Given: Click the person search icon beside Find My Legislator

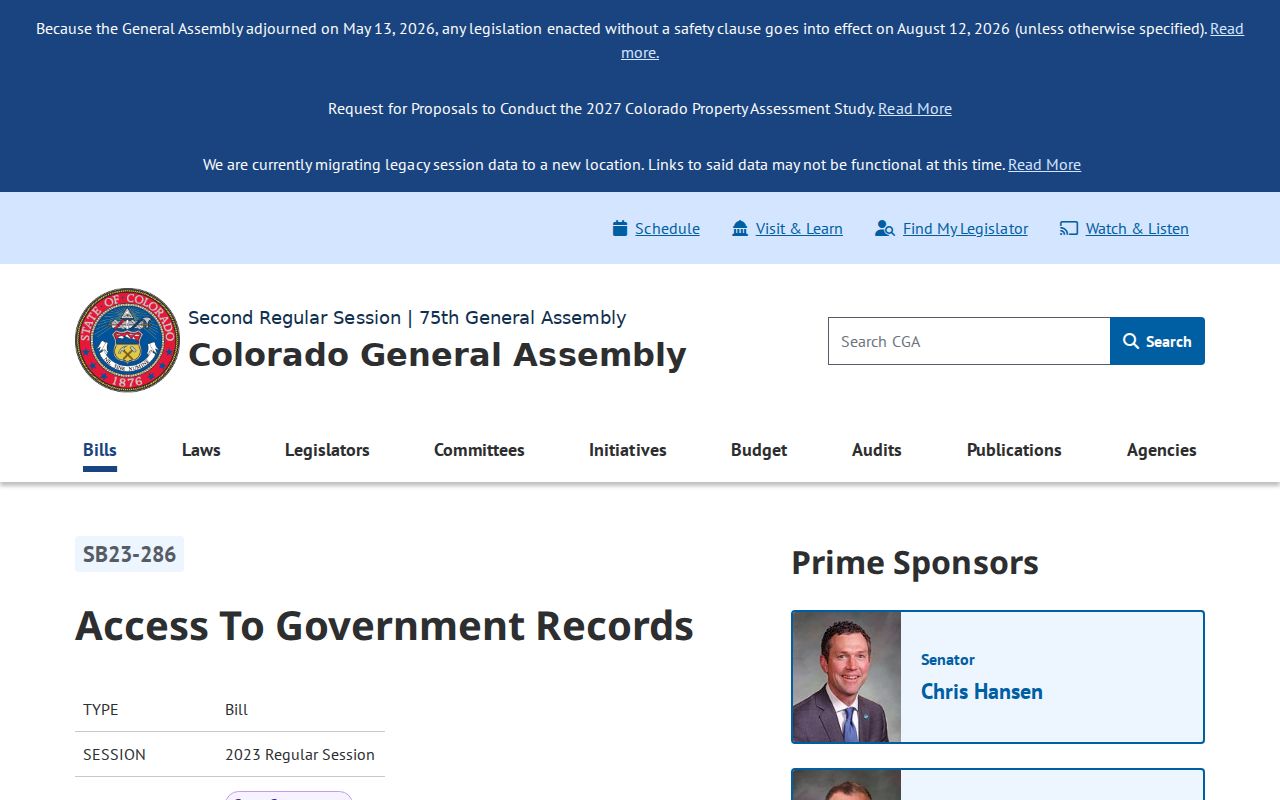Looking at the screenshot, I should click(884, 228).
